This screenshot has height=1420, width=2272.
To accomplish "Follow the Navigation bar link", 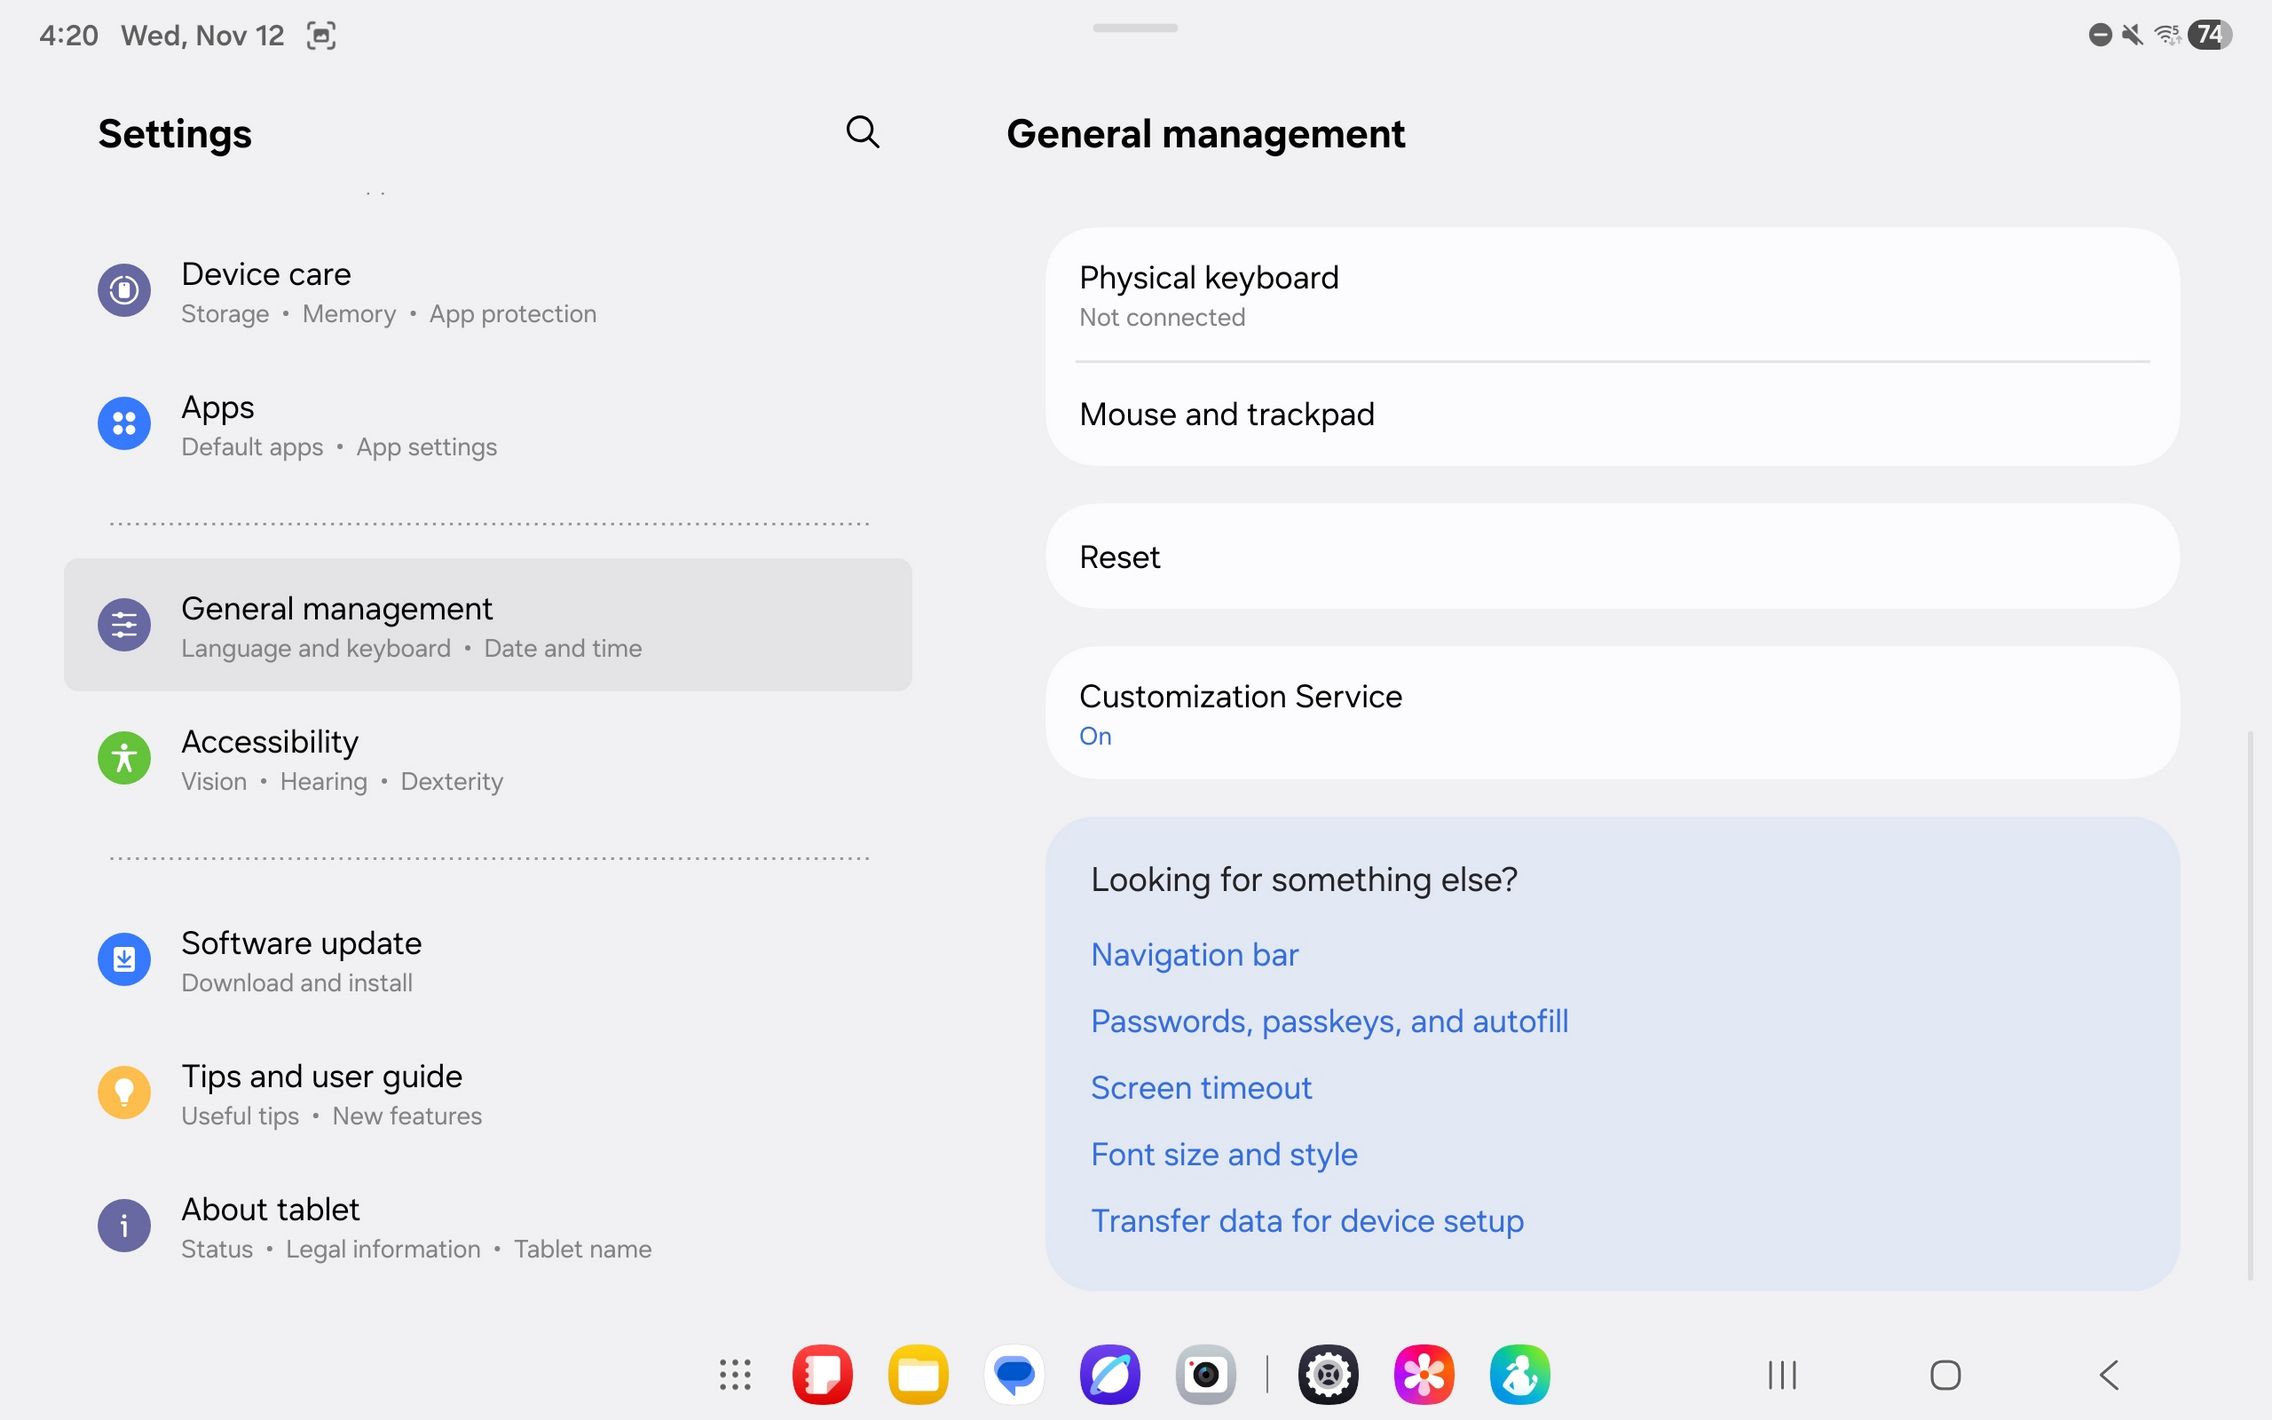I will pos(1194,955).
